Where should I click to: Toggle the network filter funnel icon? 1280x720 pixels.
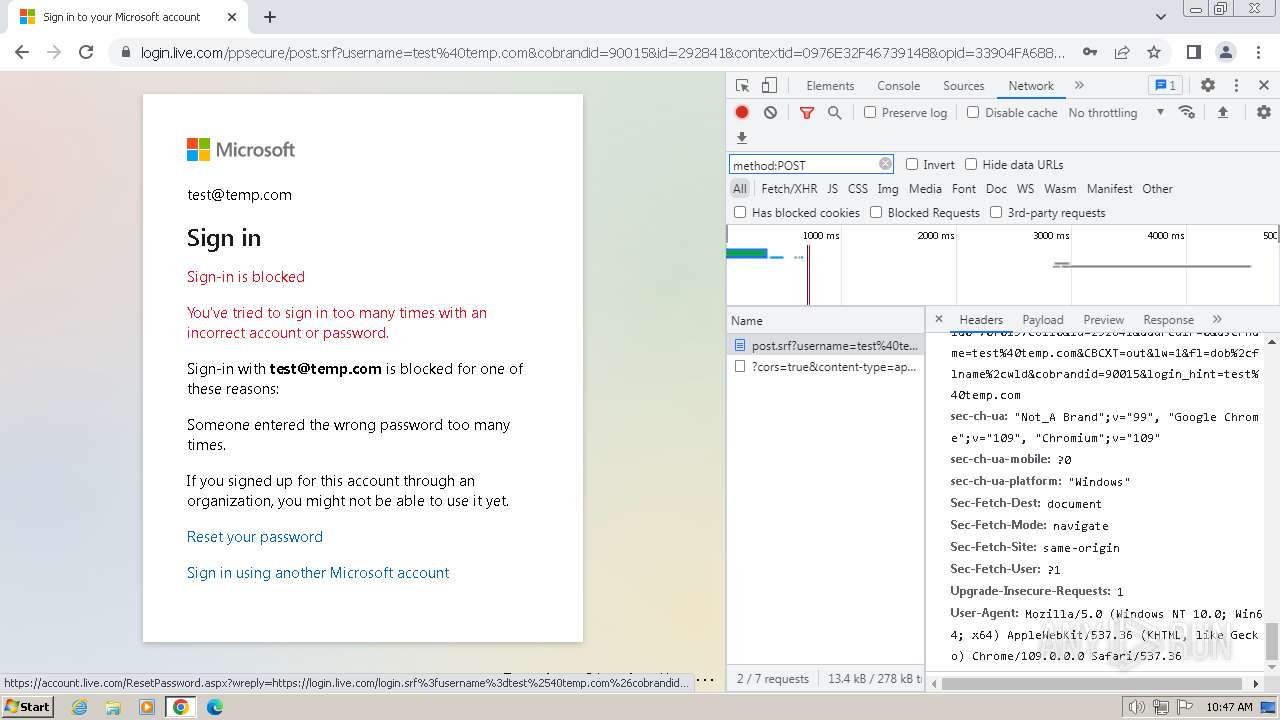coord(807,113)
